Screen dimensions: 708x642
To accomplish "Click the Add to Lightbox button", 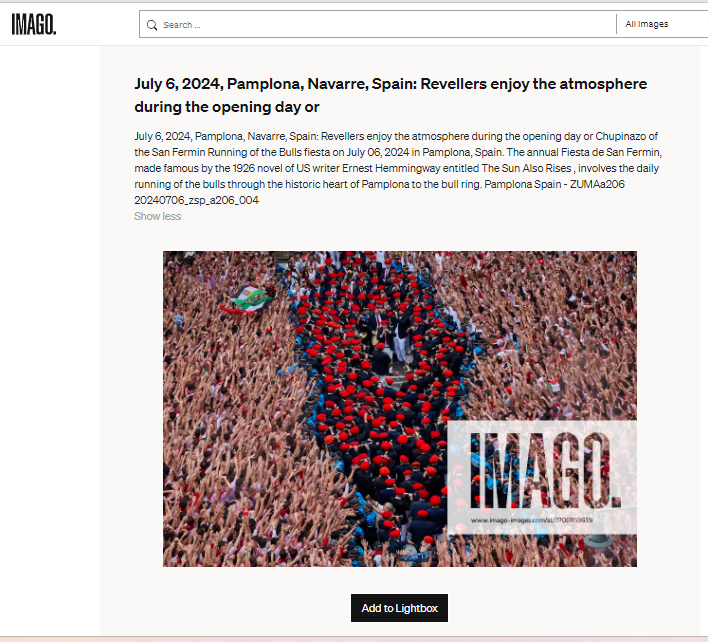I will [399, 608].
